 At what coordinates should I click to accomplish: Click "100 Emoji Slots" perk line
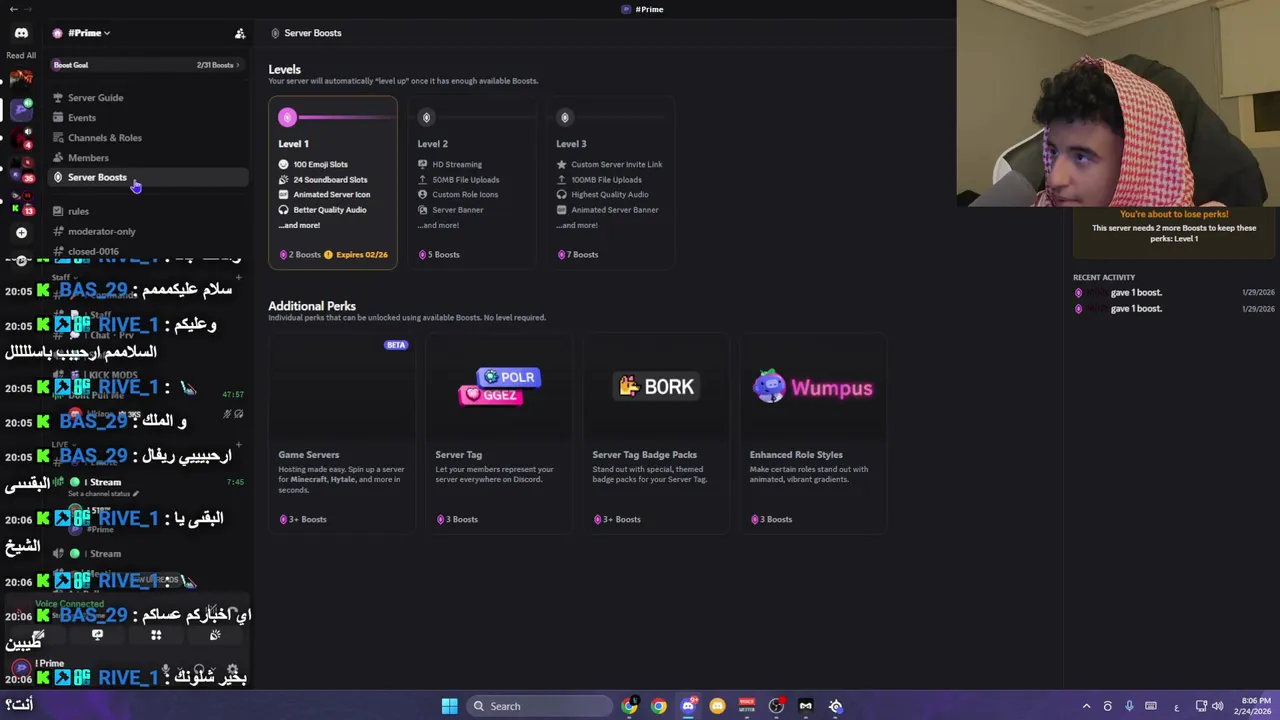click(321, 164)
